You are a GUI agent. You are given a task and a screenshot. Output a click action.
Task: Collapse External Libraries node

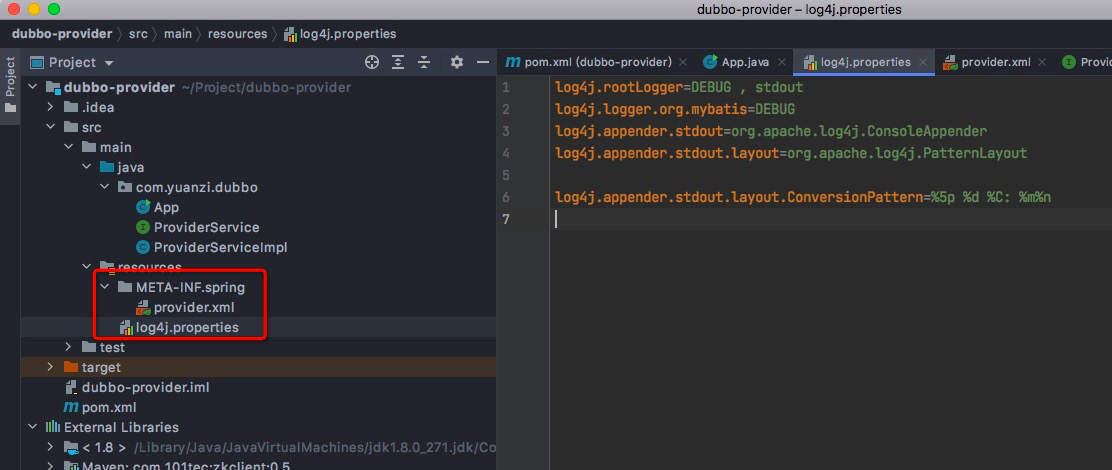coord(32,427)
